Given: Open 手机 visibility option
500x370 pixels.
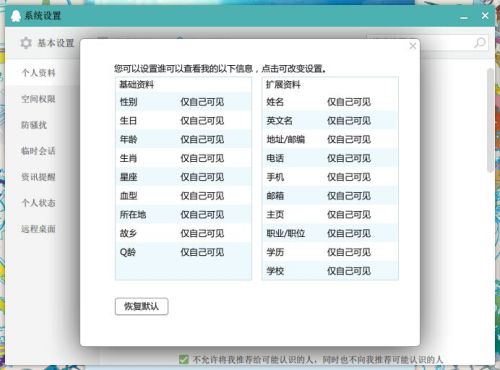Looking at the screenshot, I should pos(349,177).
